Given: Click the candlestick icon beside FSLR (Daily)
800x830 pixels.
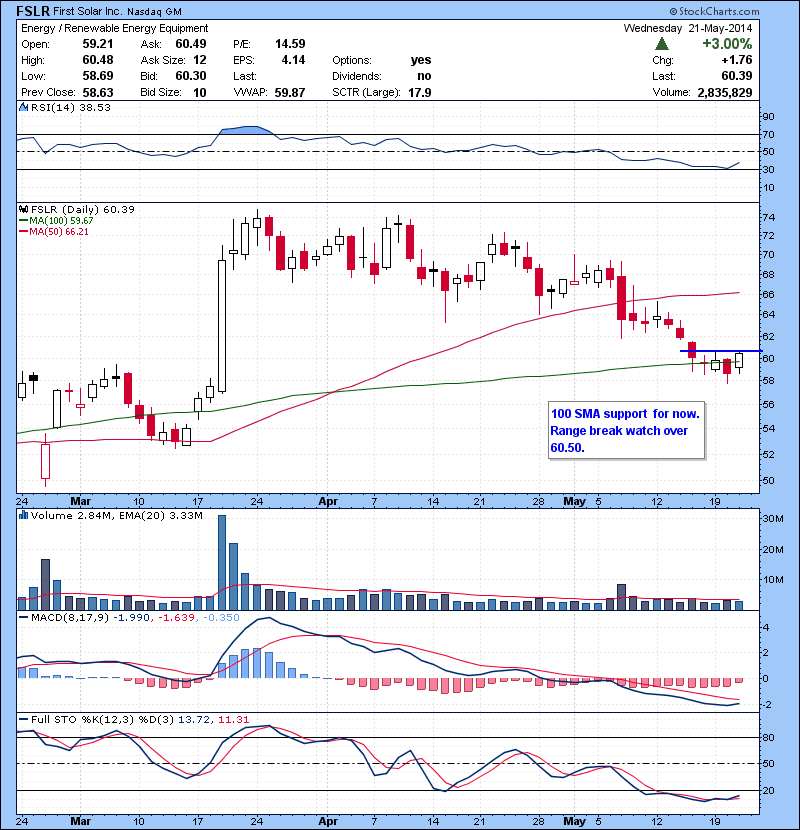Looking at the screenshot, I should [x=23, y=210].
